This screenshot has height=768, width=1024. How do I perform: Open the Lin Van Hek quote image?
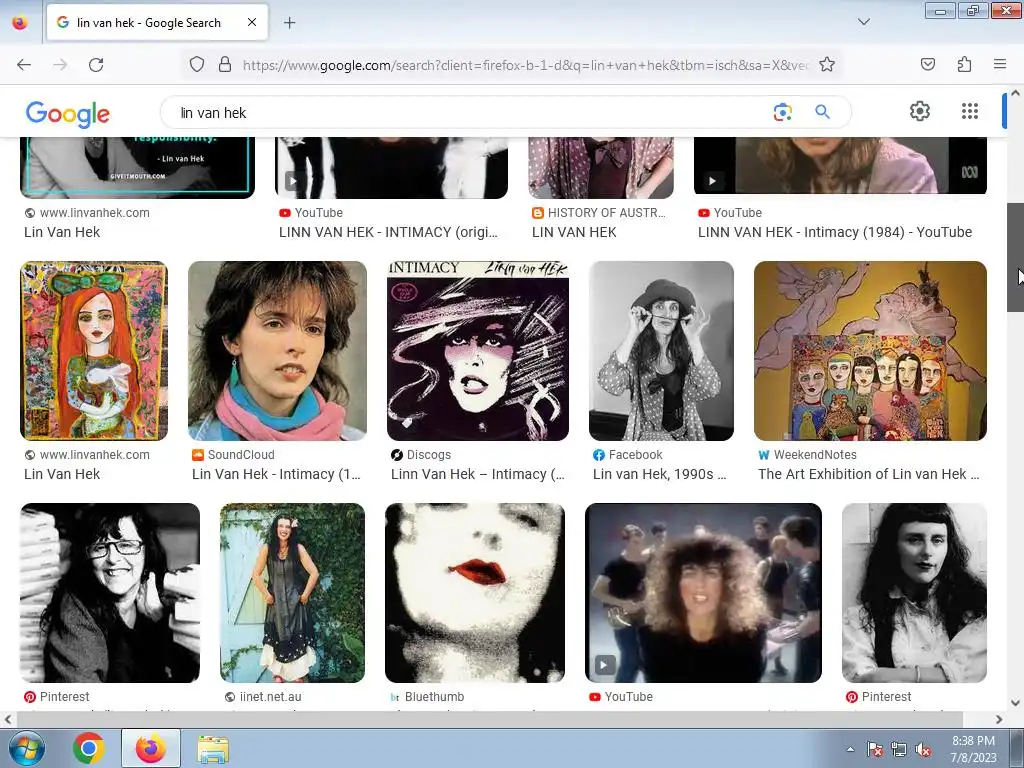(x=137, y=167)
